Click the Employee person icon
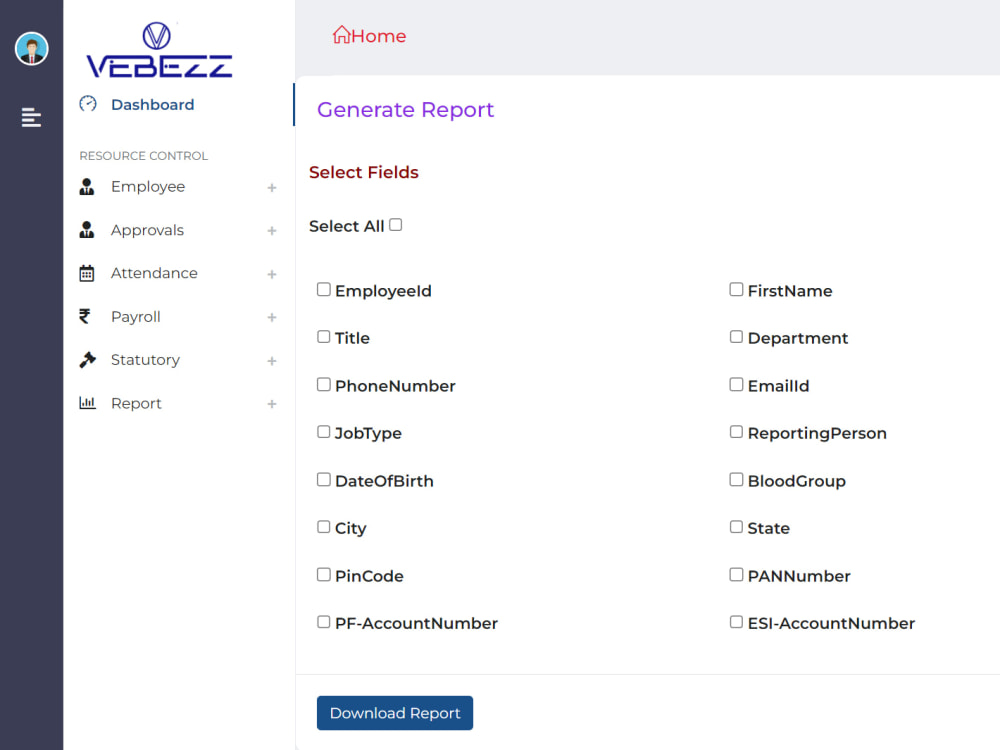The image size is (1000, 750). pyautogui.click(x=87, y=186)
